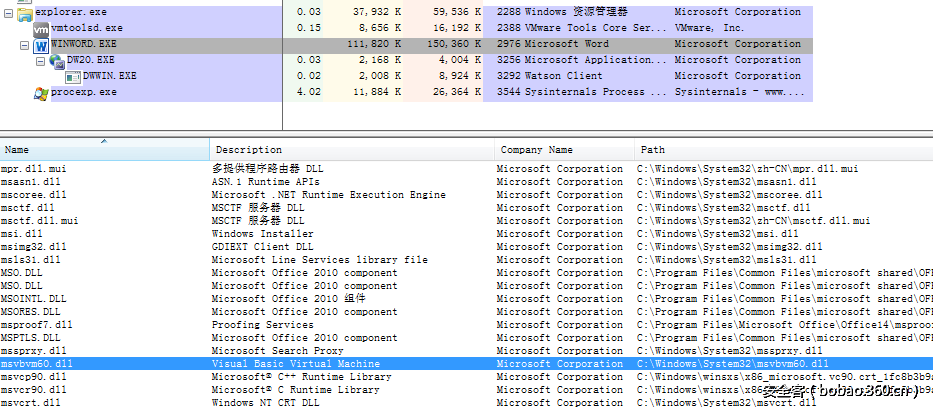The width and height of the screenshot is (933, 409).
Task: Select the MSOINTL.DLL entry
Action: click(x=34, y=299)
